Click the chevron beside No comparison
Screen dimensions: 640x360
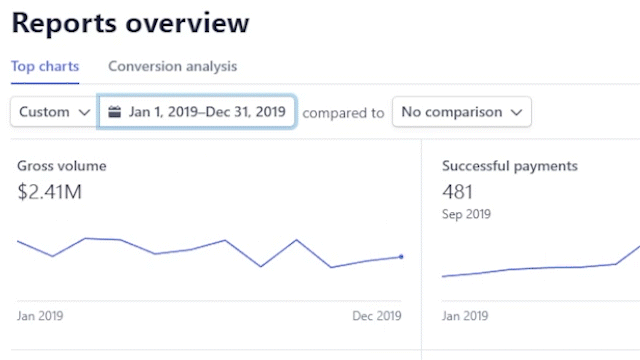pos(516,112)
